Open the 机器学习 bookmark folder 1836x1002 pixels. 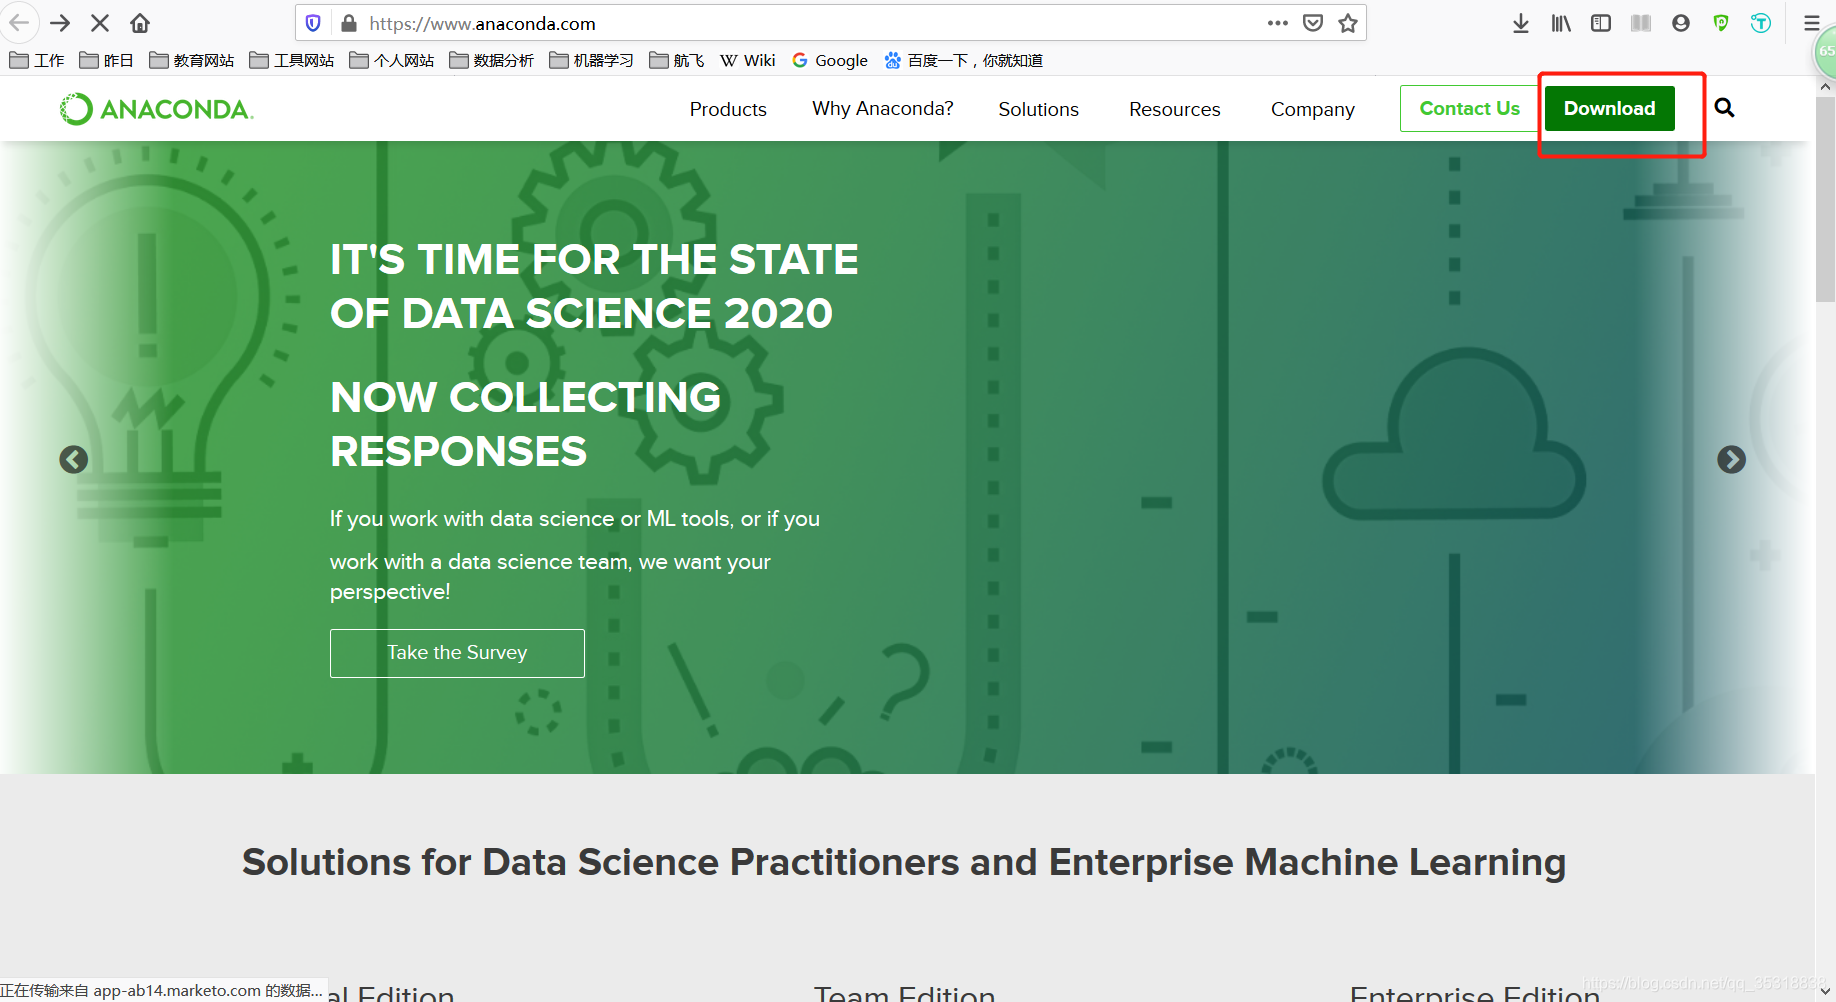pos(591,61)
